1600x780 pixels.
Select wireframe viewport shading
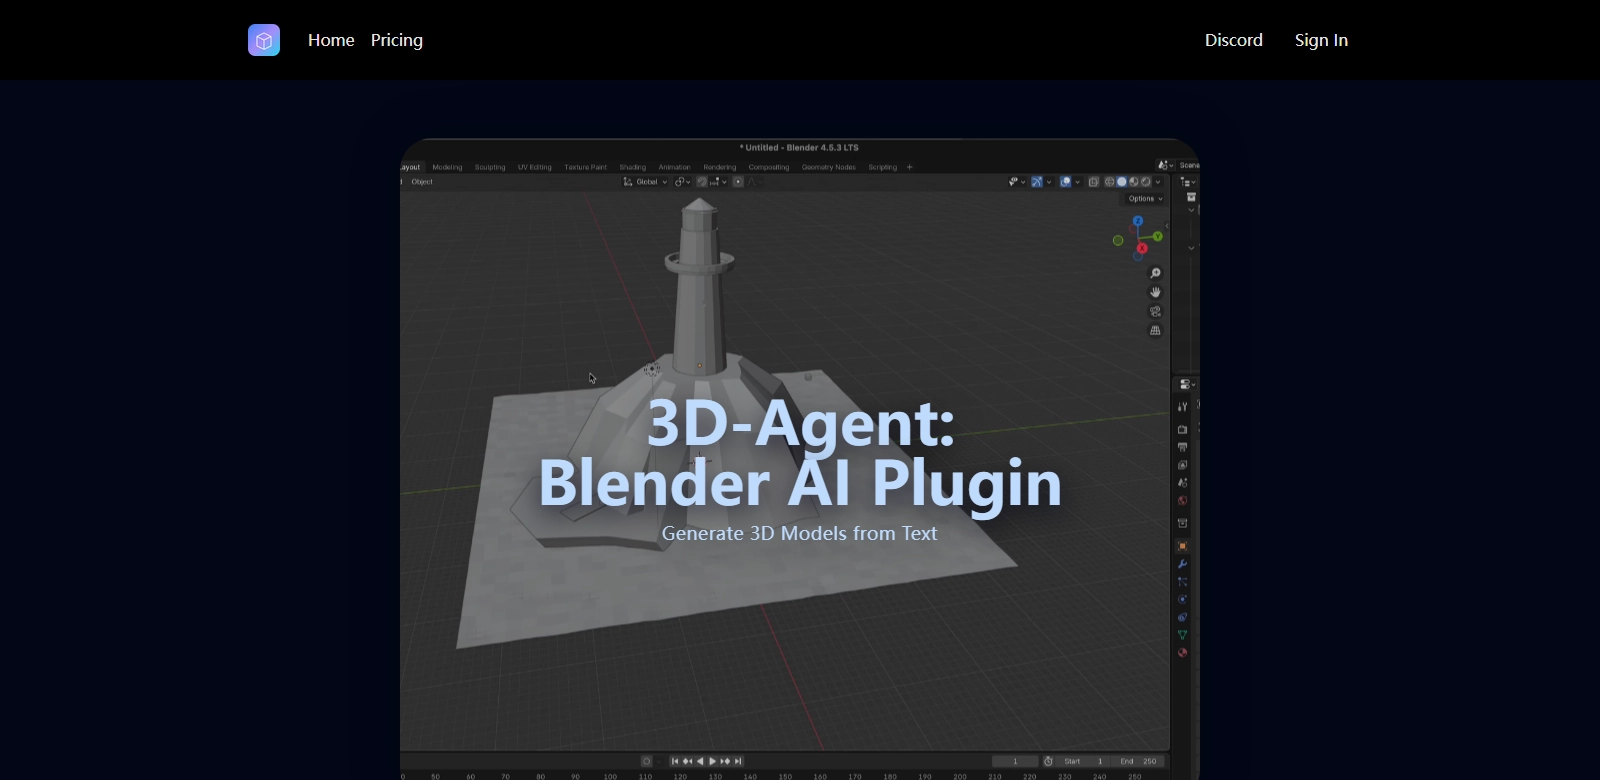pyautogui.click(x=1109, y=182)
